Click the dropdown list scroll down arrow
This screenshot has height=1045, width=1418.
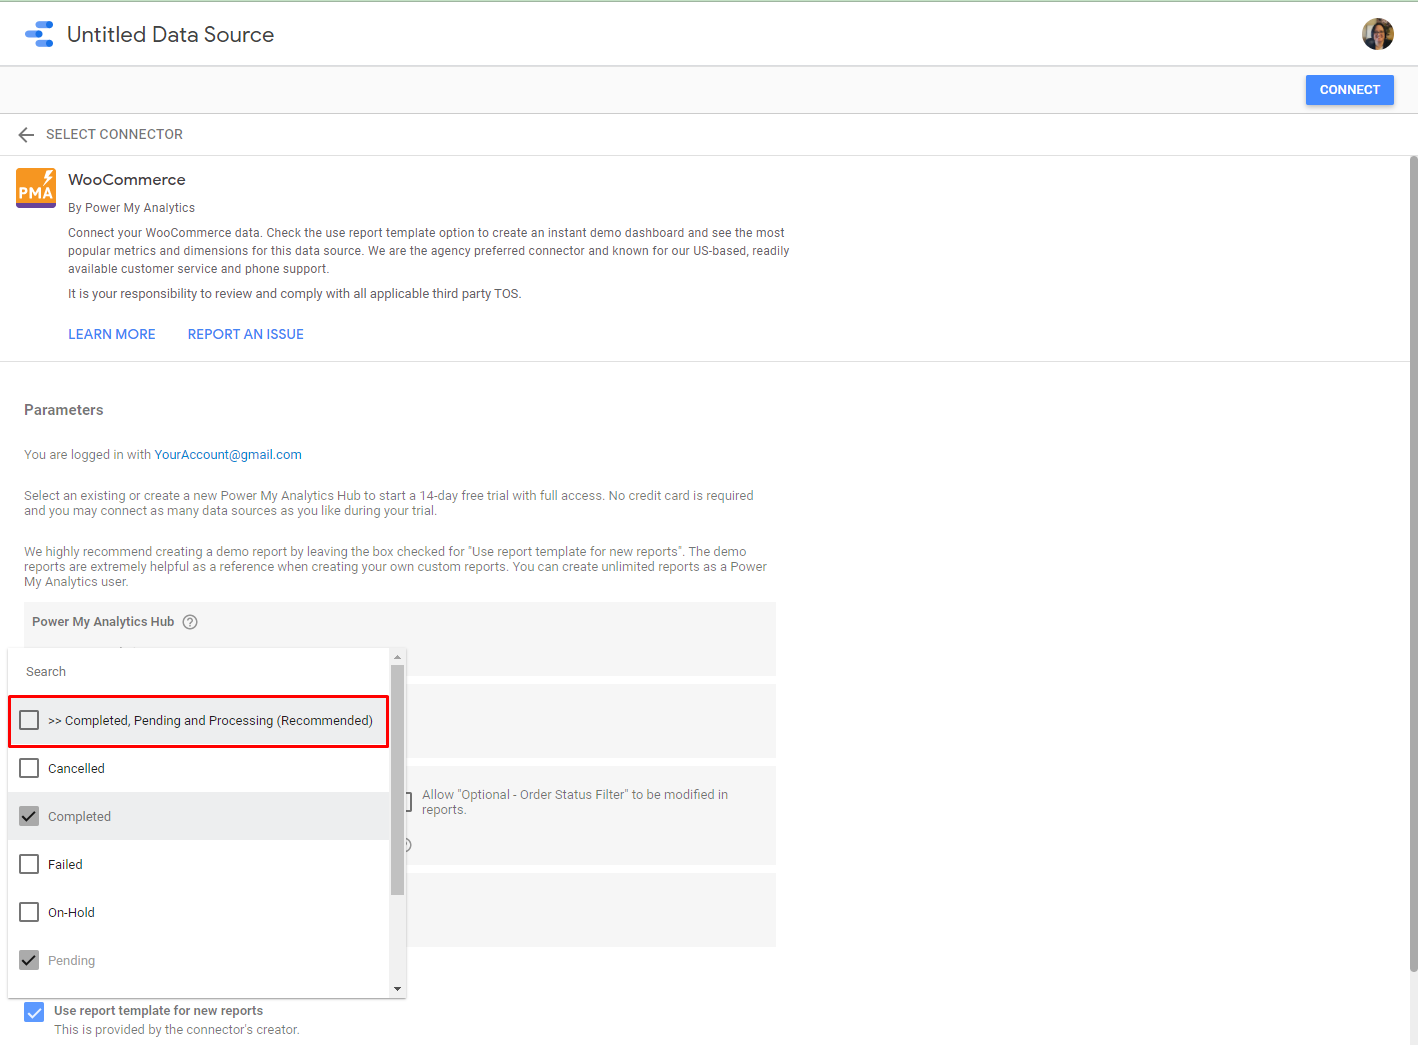(x=398, y=989)
